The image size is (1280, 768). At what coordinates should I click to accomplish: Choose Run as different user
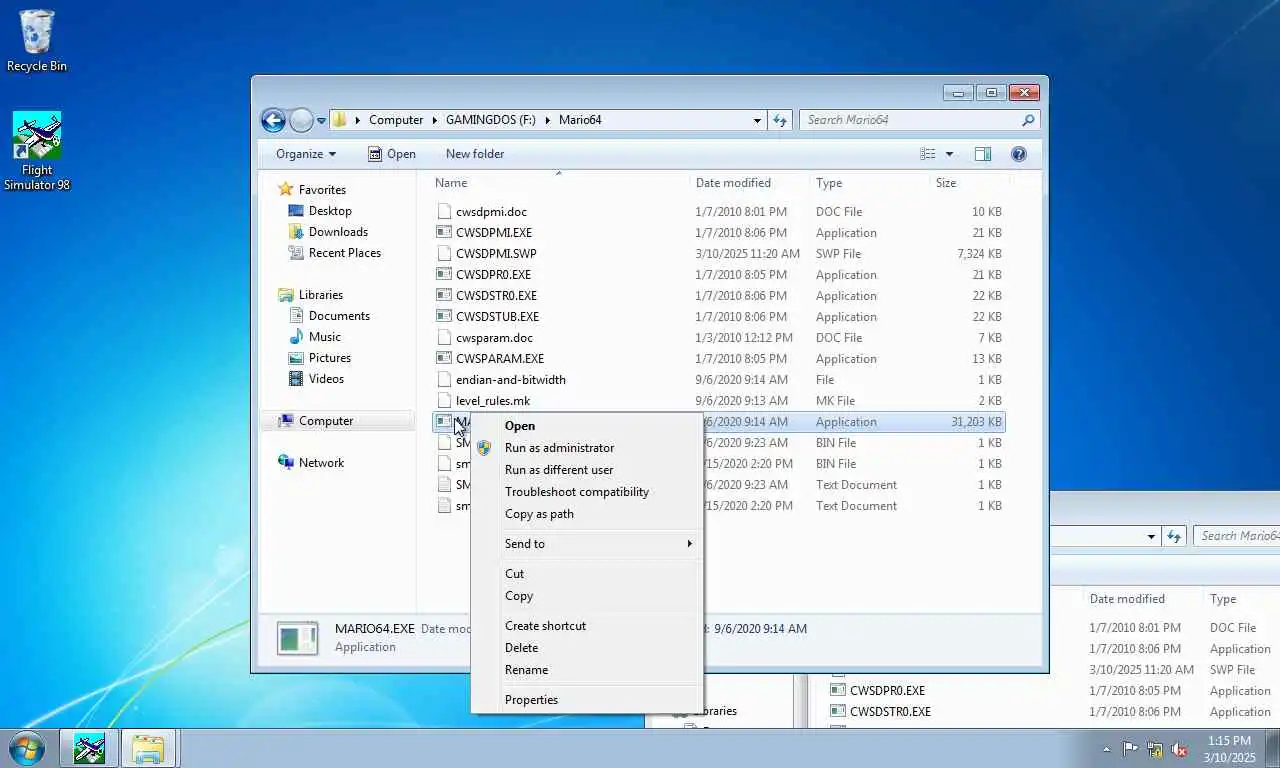tap(587, 470)
